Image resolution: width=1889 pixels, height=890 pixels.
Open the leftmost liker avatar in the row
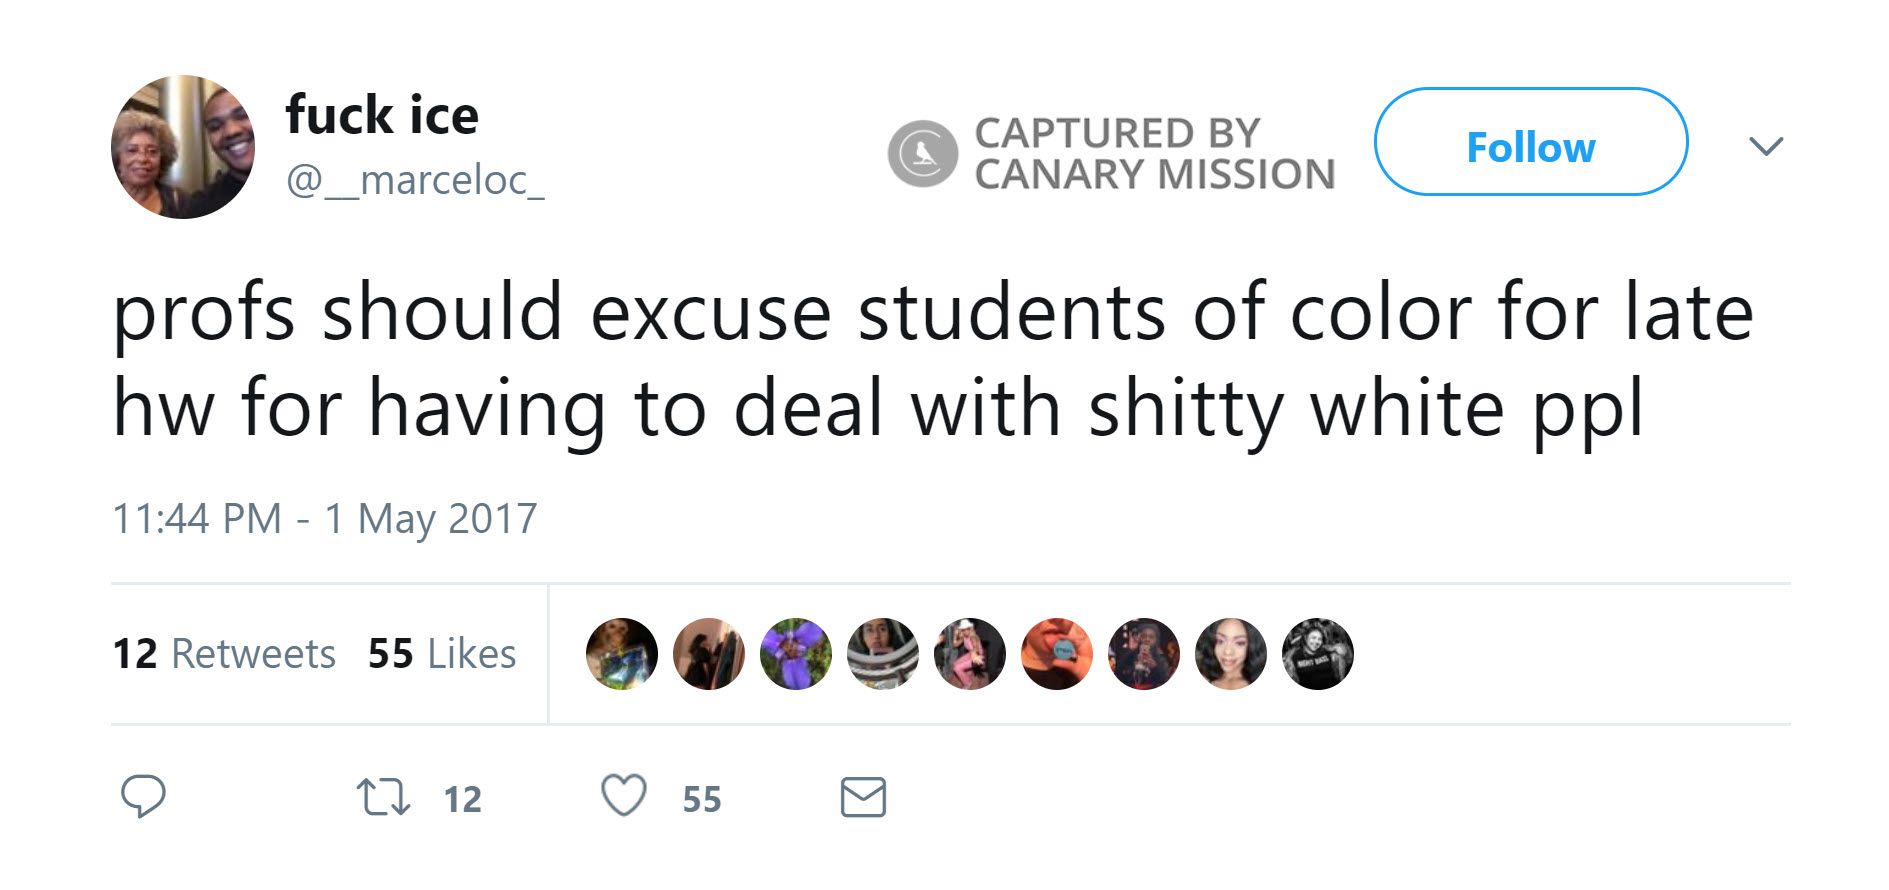pyautogui.click(x=622, y=654)
